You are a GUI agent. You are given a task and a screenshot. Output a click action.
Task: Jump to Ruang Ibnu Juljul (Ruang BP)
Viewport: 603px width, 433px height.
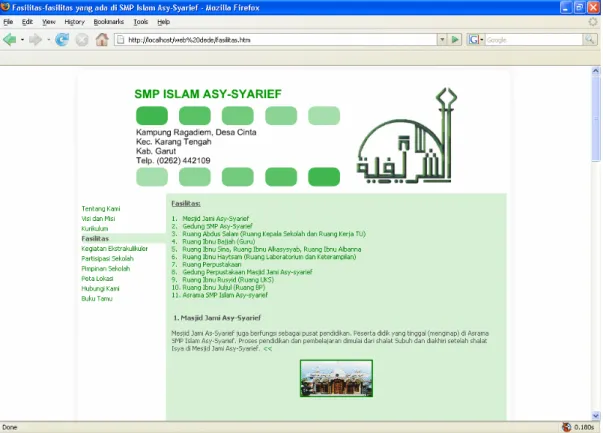click(x=223, y=288)
